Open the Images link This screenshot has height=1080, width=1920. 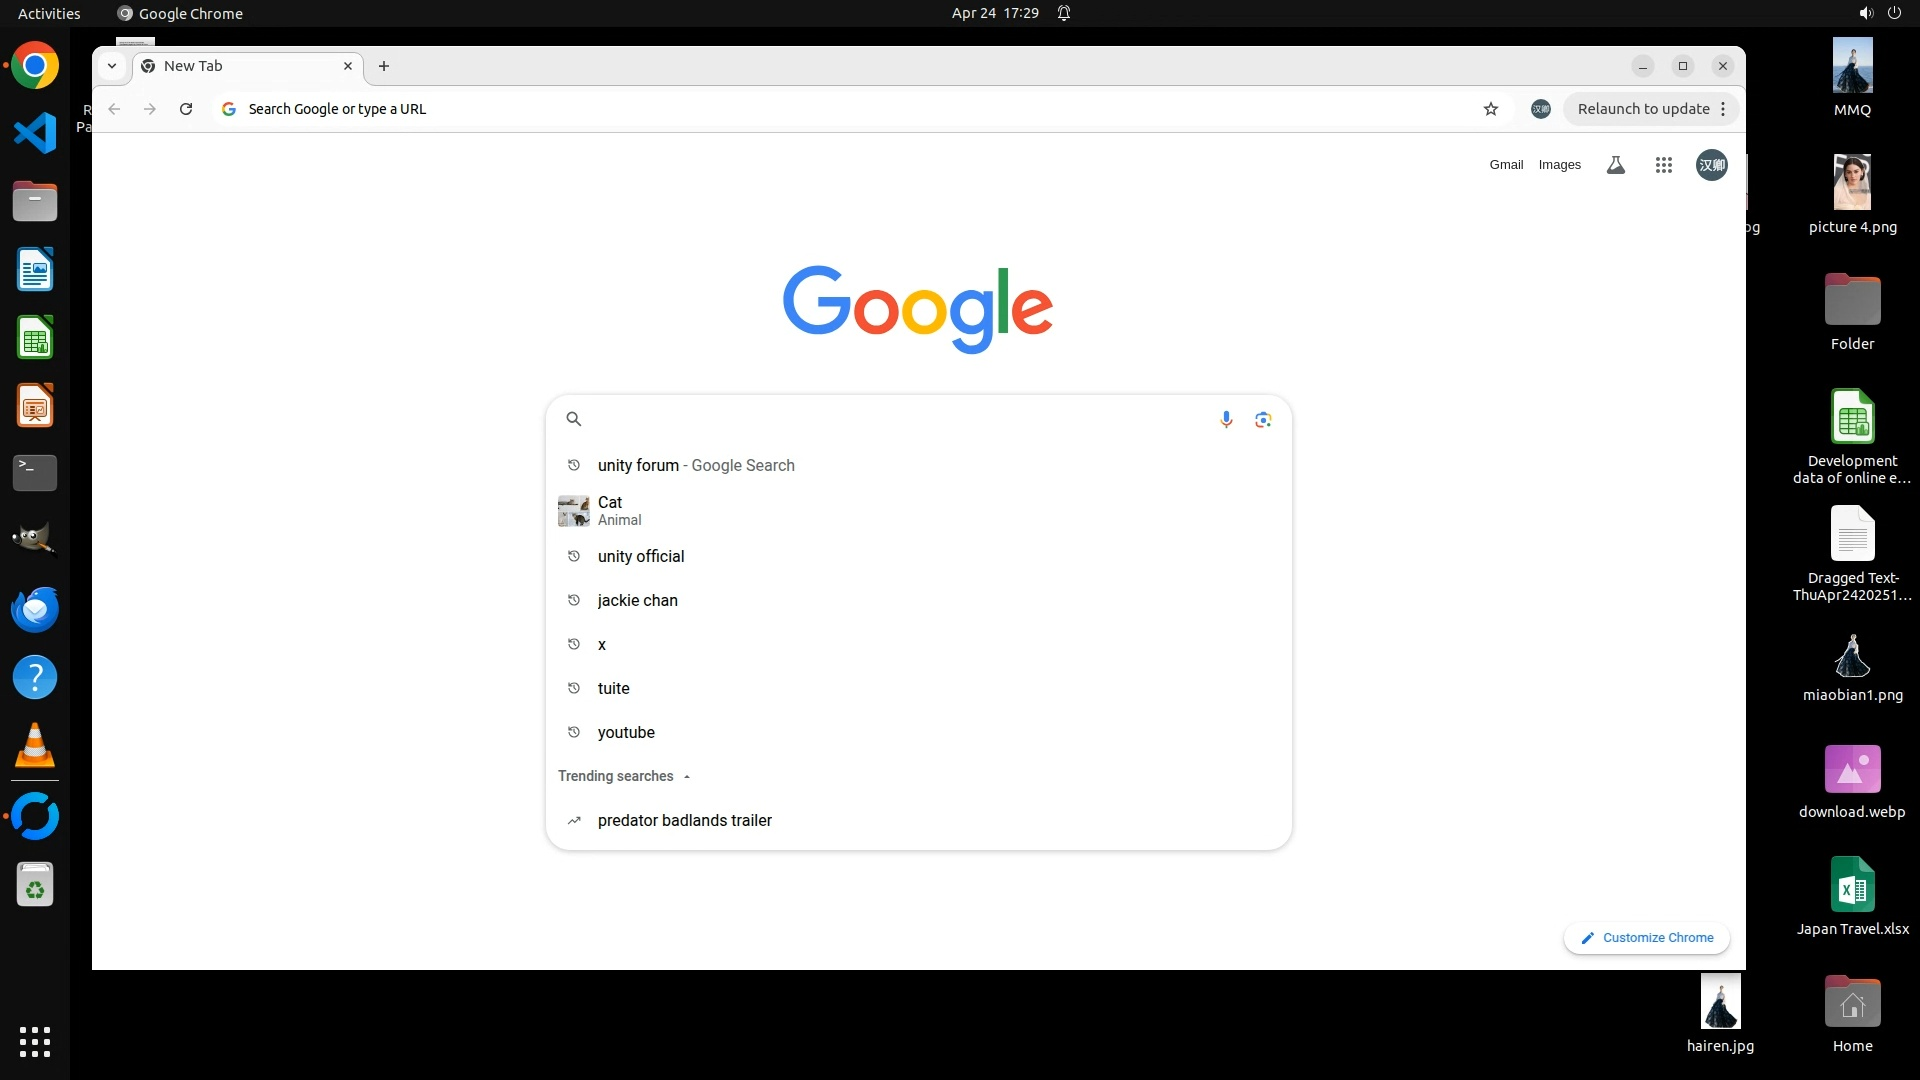[1559, 165]
